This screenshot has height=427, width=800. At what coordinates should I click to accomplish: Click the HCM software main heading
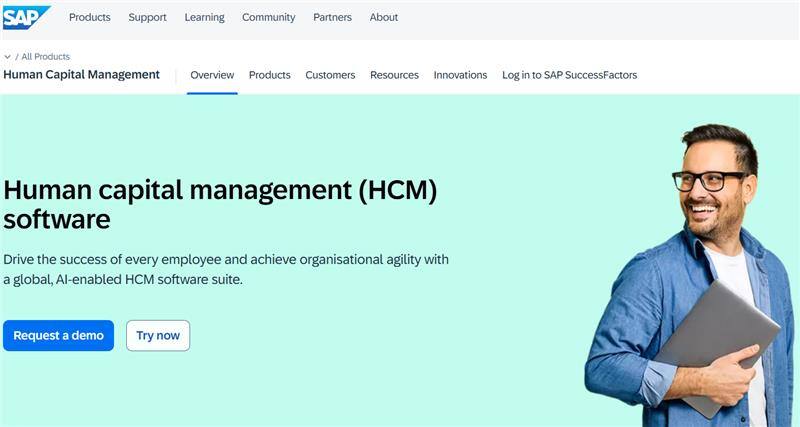[220, 205]
